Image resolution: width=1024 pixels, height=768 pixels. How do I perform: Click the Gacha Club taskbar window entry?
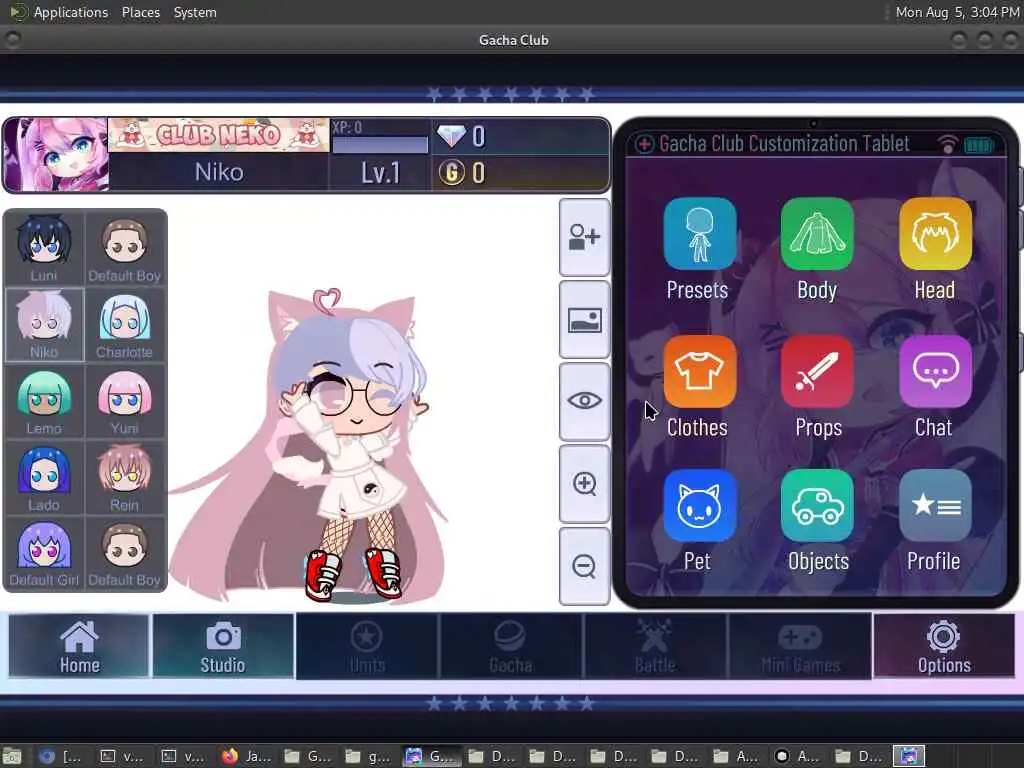[x=431, y=756]
